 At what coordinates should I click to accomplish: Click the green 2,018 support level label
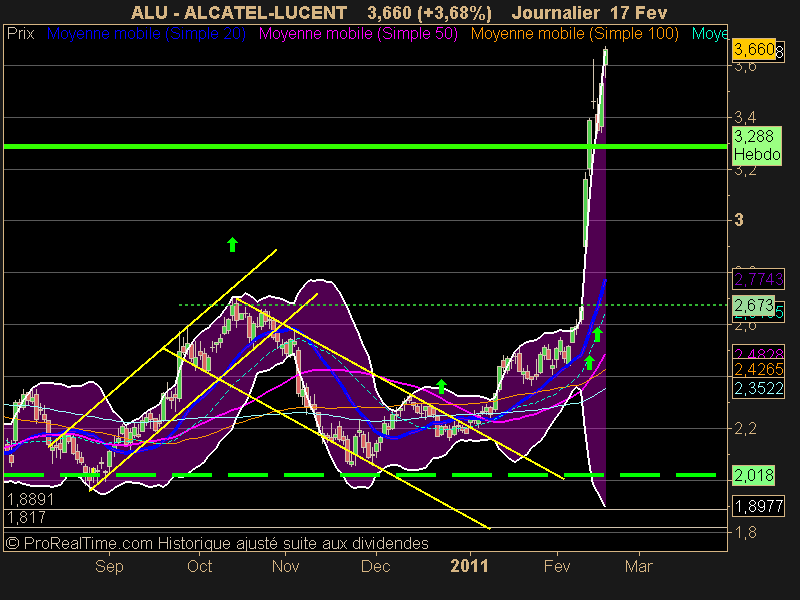pos(754,476)
